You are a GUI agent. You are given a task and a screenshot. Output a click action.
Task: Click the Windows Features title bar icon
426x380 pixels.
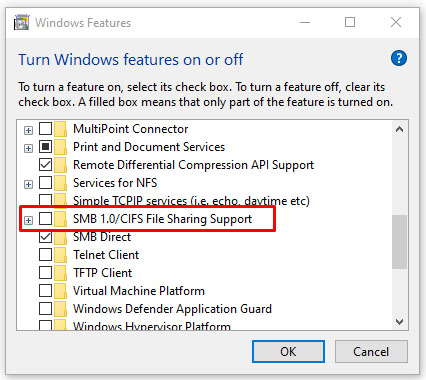pos(22,22)
